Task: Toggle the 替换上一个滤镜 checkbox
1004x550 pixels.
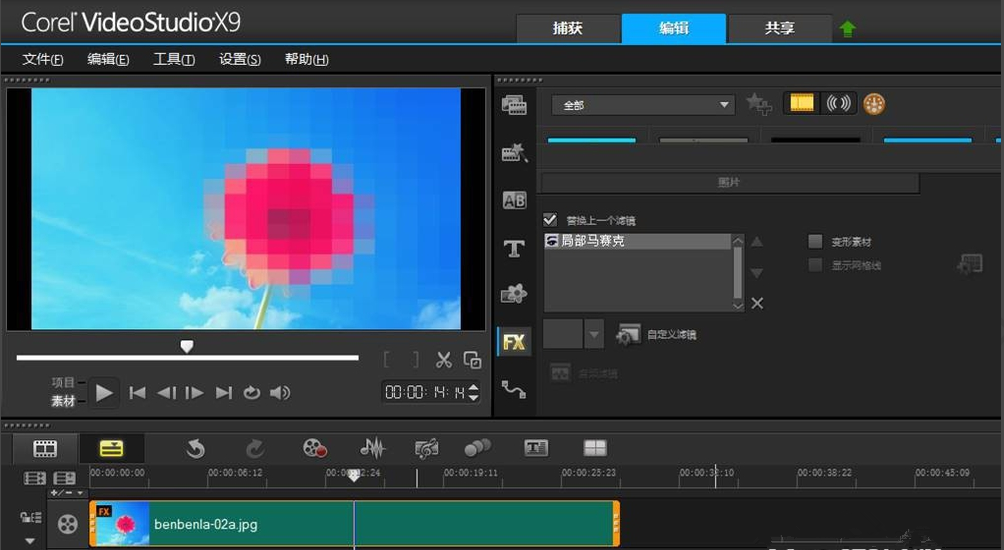Action: [x=550, y=220]
